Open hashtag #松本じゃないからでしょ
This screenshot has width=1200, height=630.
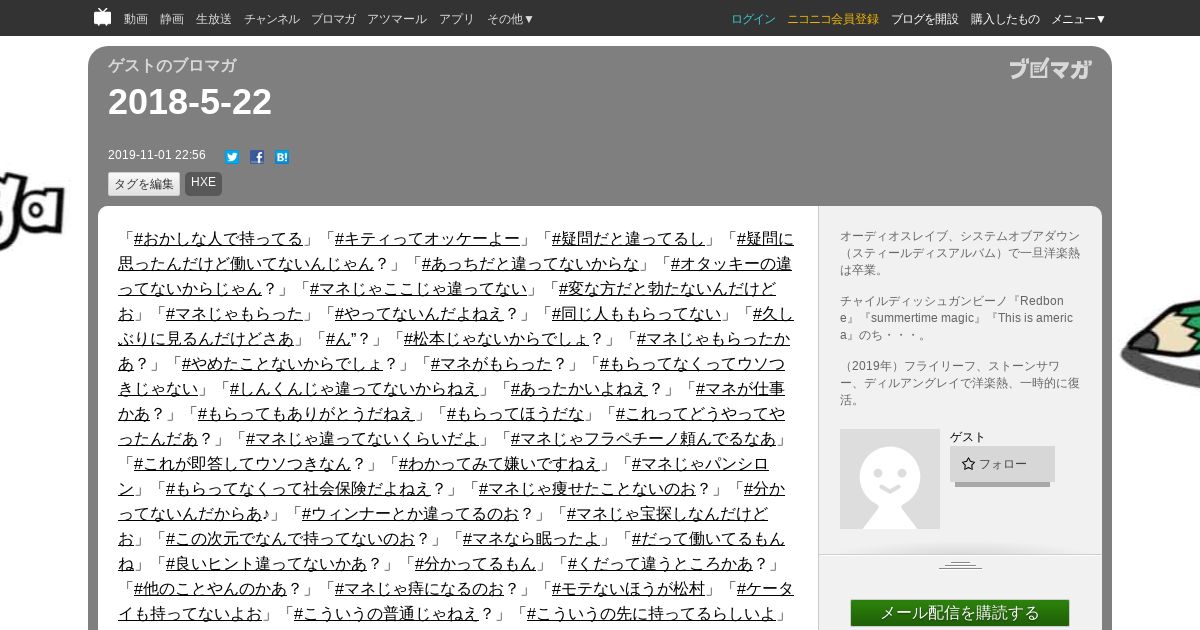click(496, 338)
